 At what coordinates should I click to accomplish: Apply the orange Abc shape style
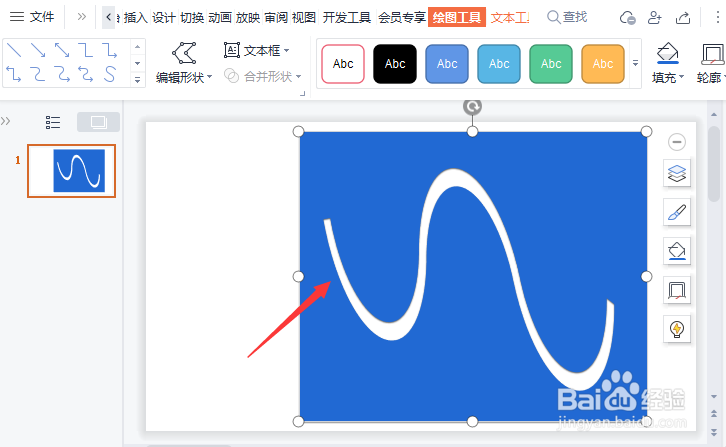(602, 64)
